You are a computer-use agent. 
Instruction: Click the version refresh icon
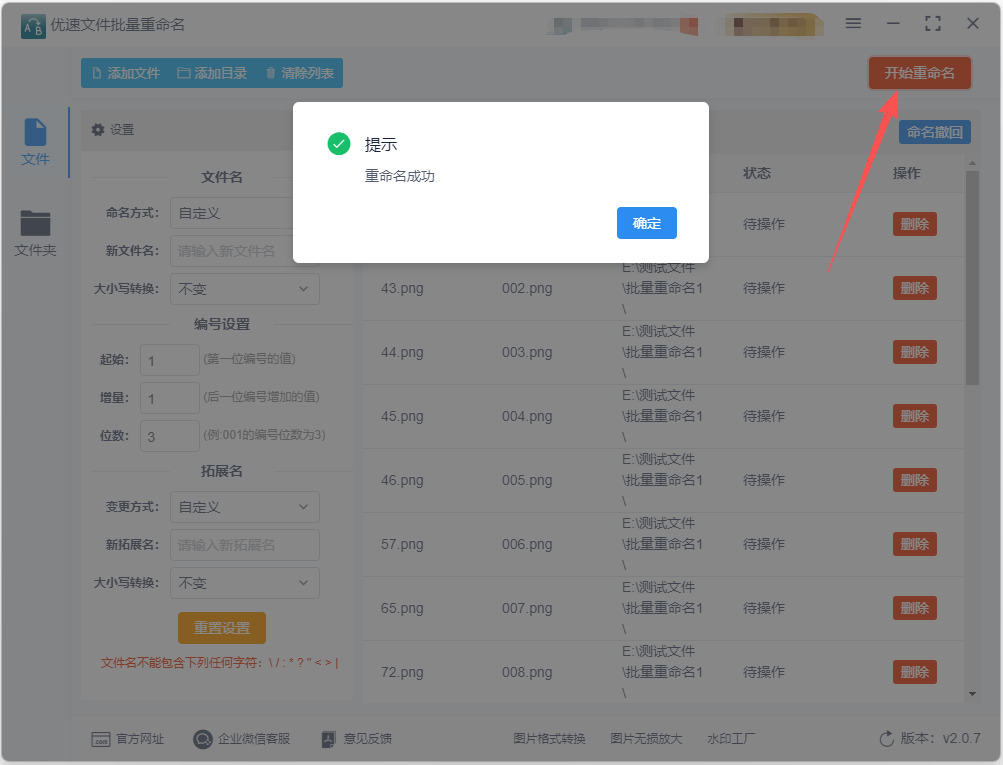(887, 739)
